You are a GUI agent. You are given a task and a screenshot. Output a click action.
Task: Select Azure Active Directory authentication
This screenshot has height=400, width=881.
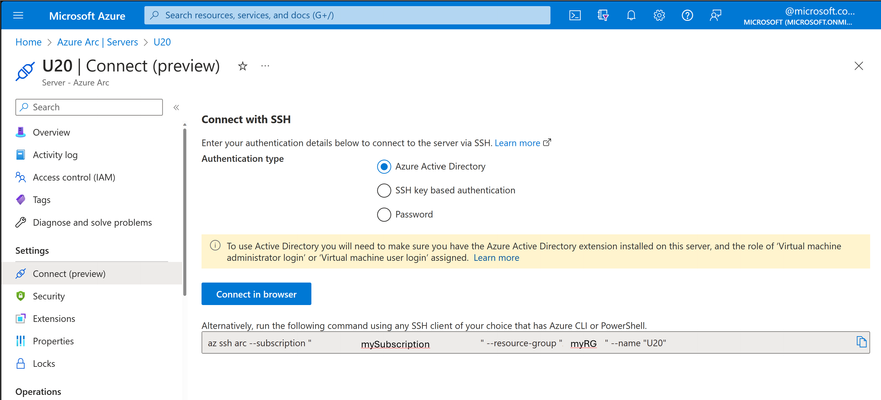pyautogui.click(x=384, y=167)
